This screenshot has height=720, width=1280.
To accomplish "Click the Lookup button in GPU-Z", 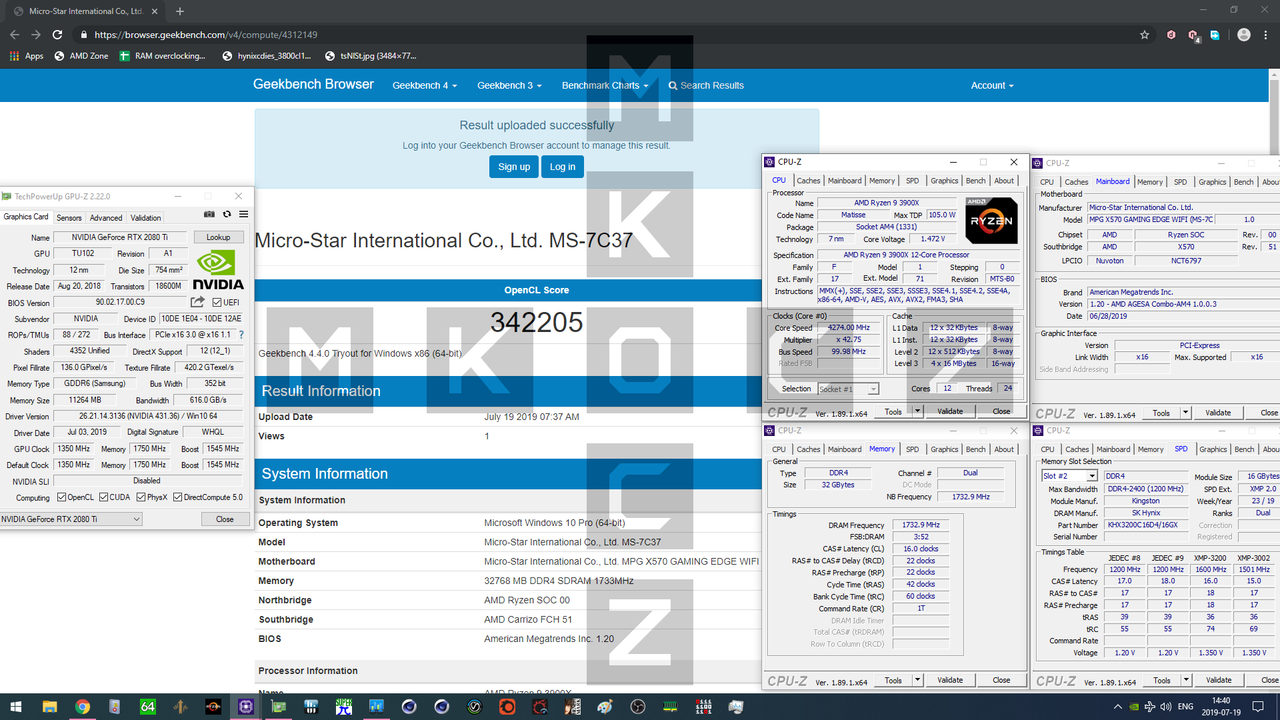I will pyautogui.click(x=218, y=237).
